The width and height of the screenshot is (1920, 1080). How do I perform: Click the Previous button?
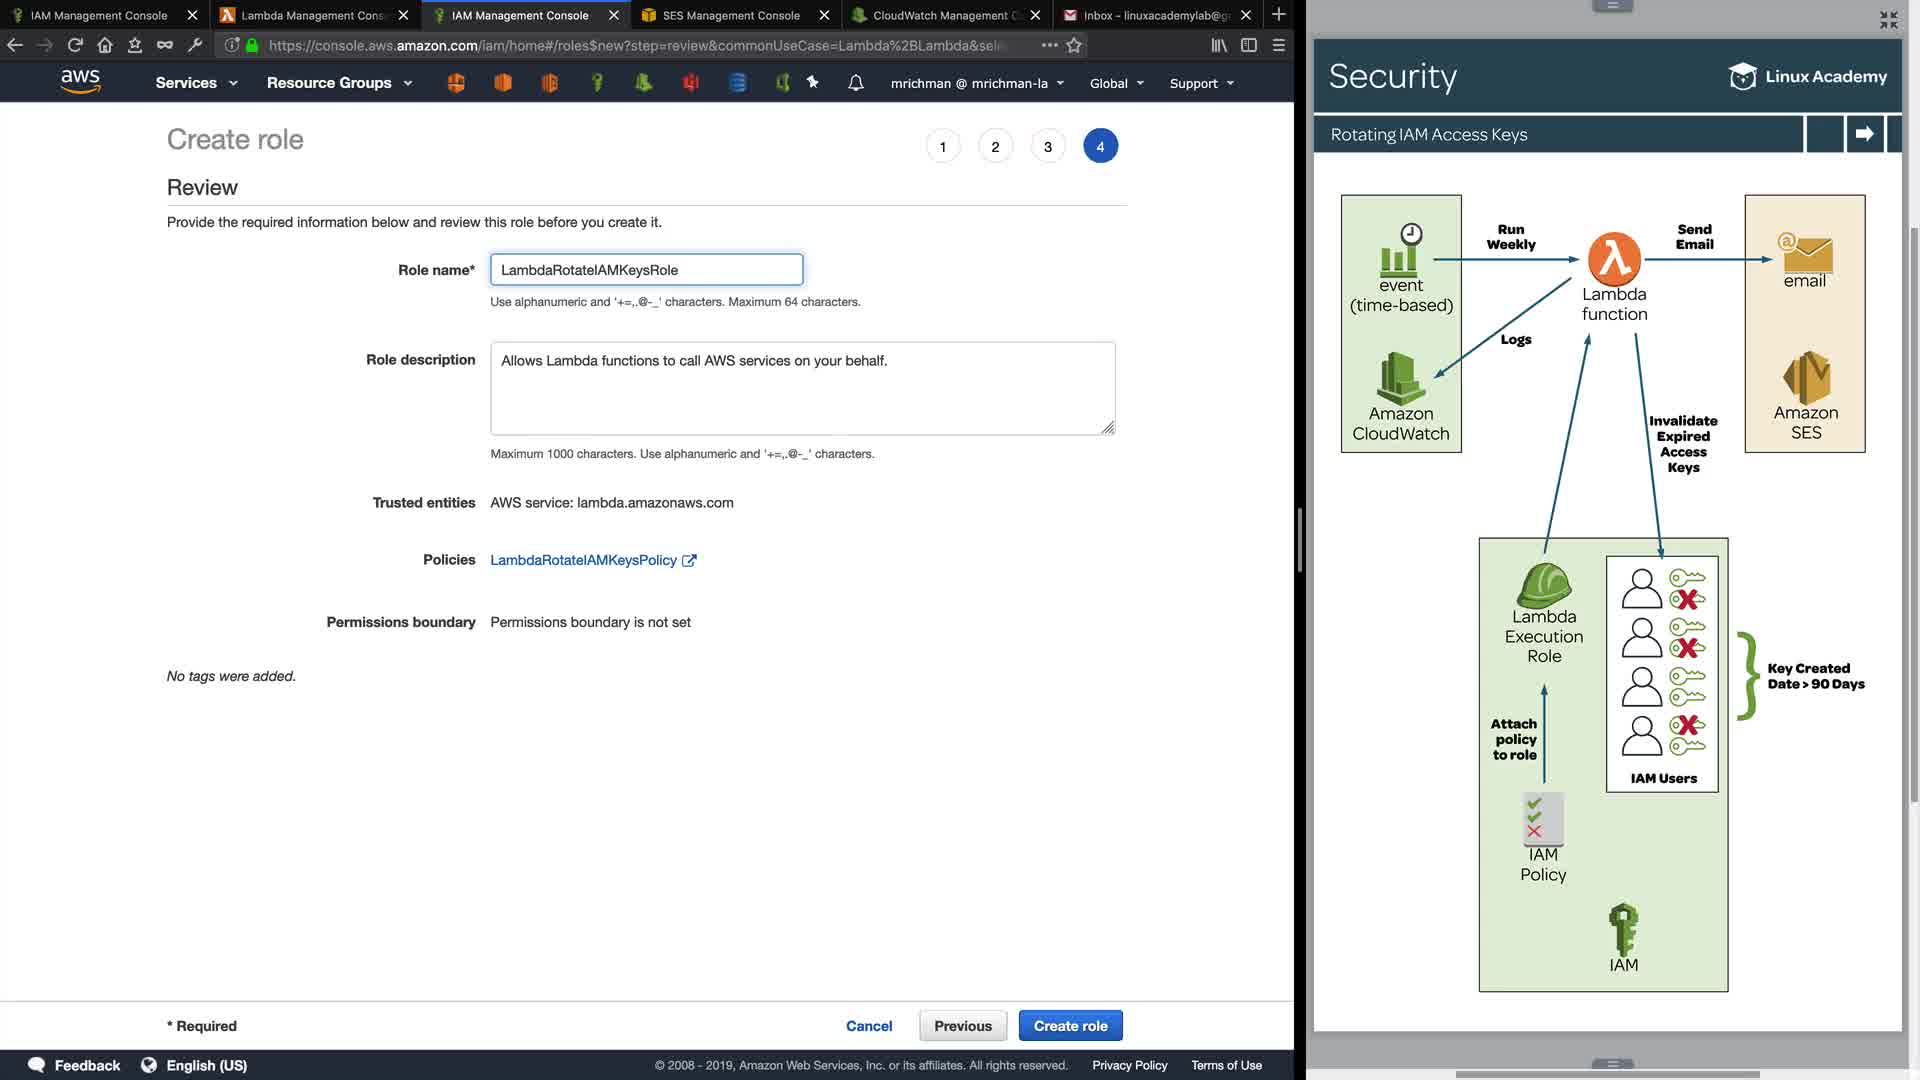click(962, 1026)
